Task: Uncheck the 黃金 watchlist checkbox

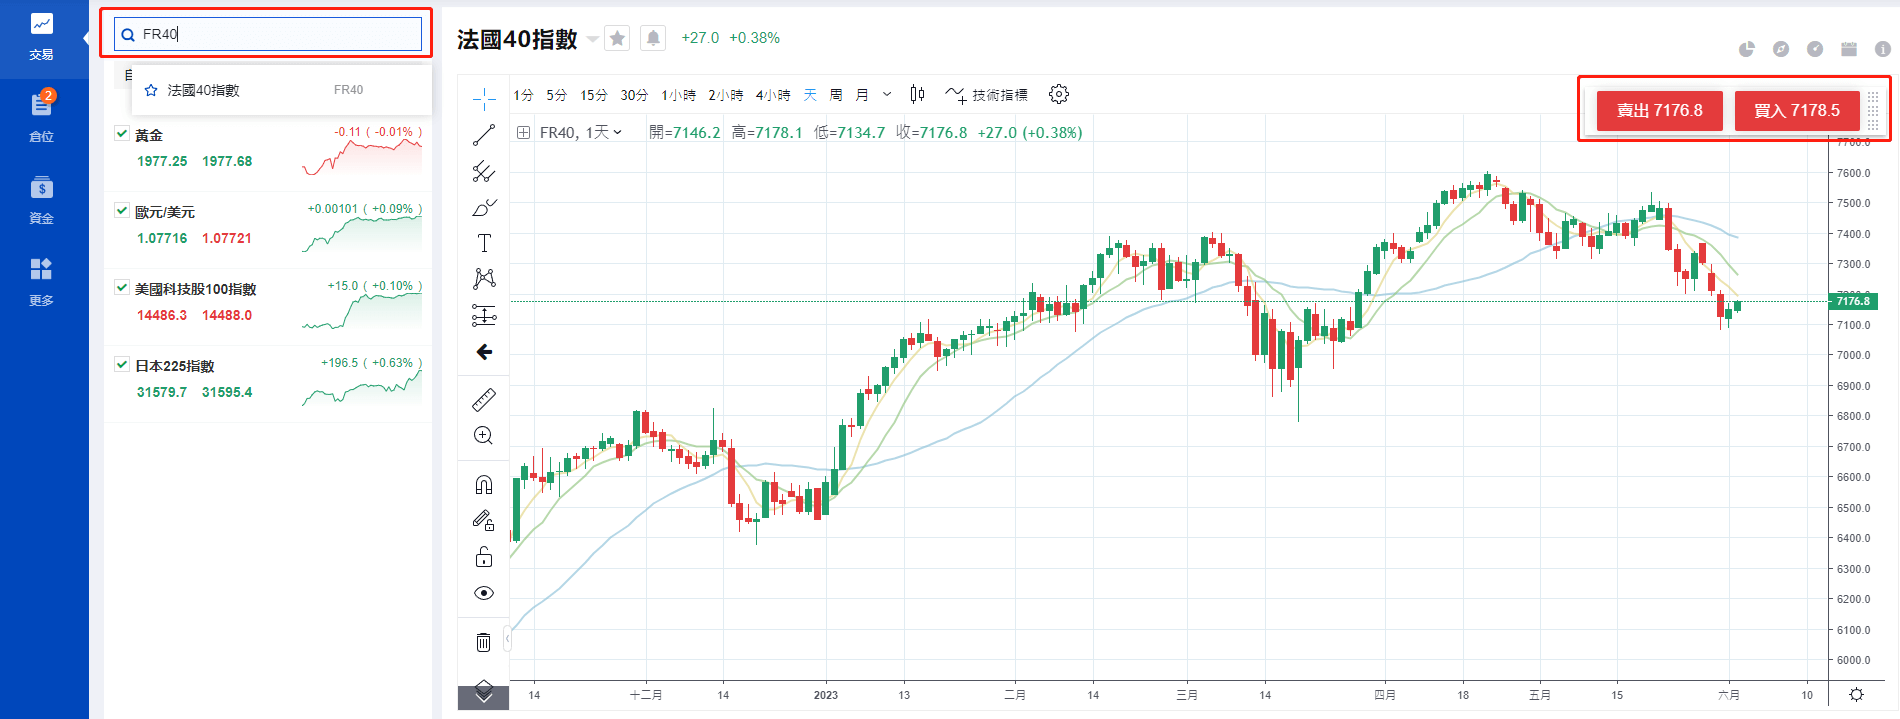Action: click(122, 134)
